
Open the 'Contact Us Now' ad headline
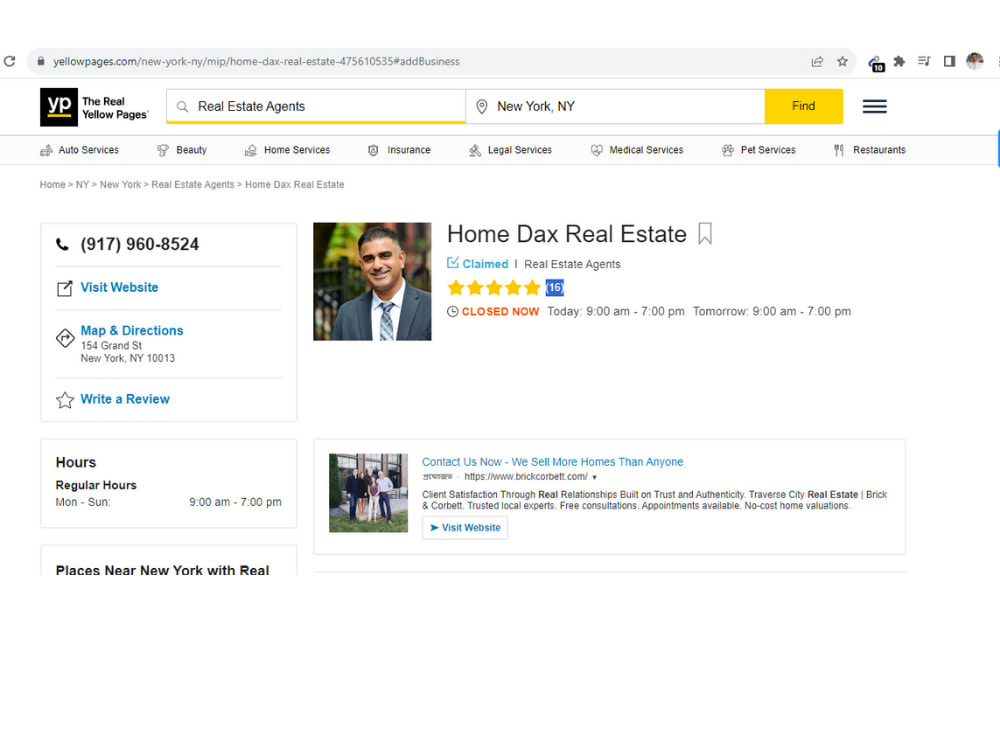pyautogui.click(x=552, y=462)
